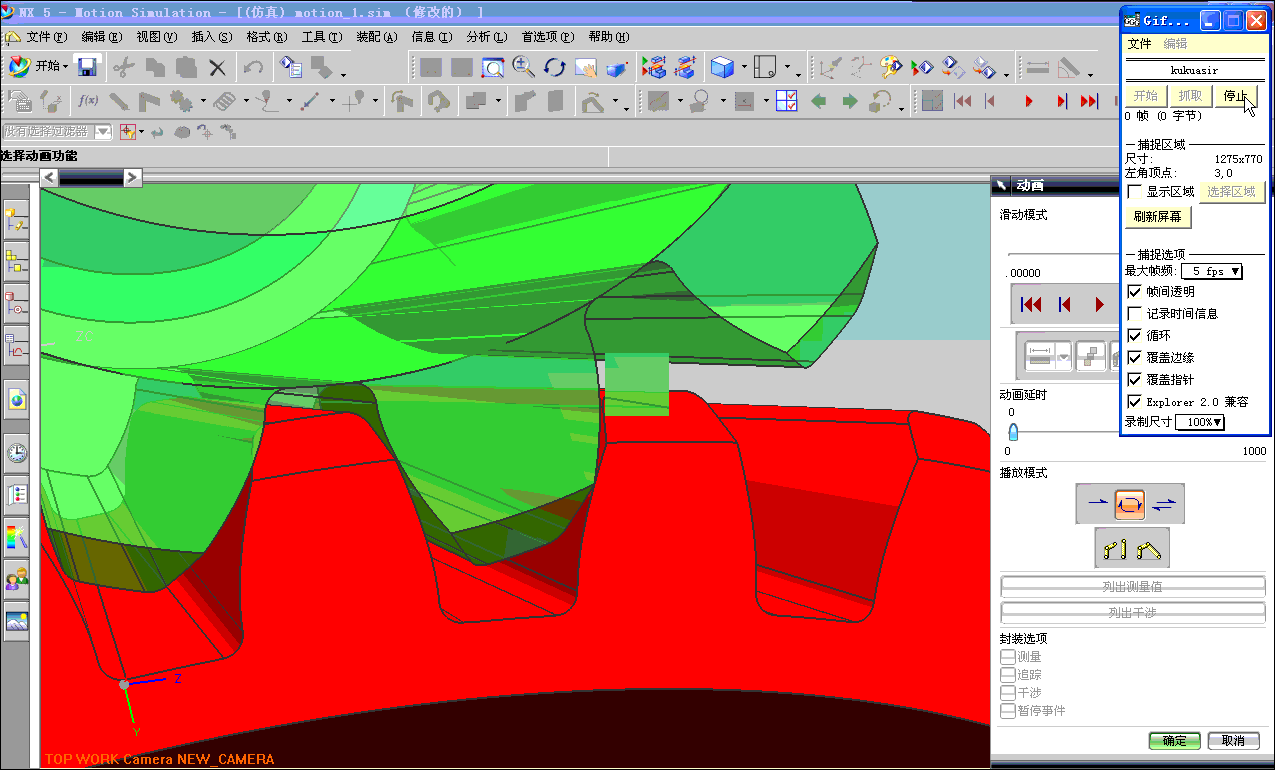Click the 帮助(H) menu
The width and height of the screenshot is (1275, 770).
[x=609, y=37]
